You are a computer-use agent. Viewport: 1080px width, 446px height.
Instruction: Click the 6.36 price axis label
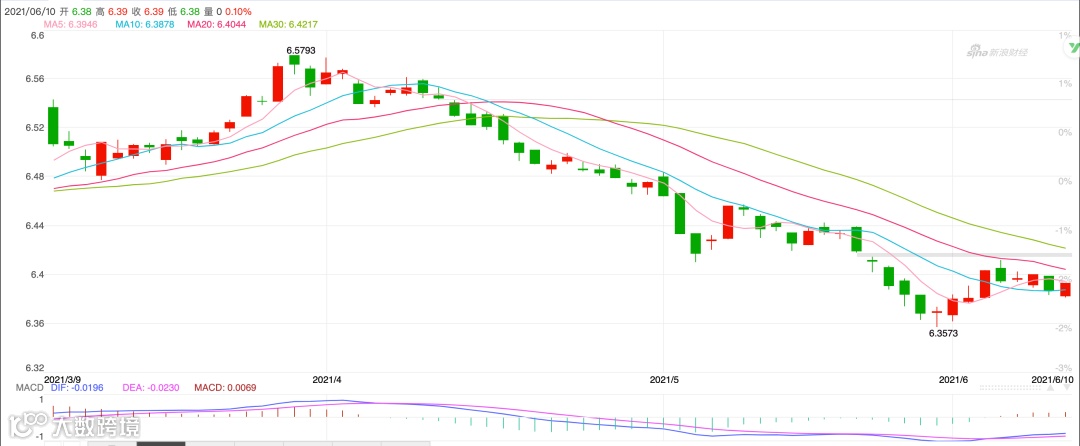pyautogui.click(x=35, y=323)
